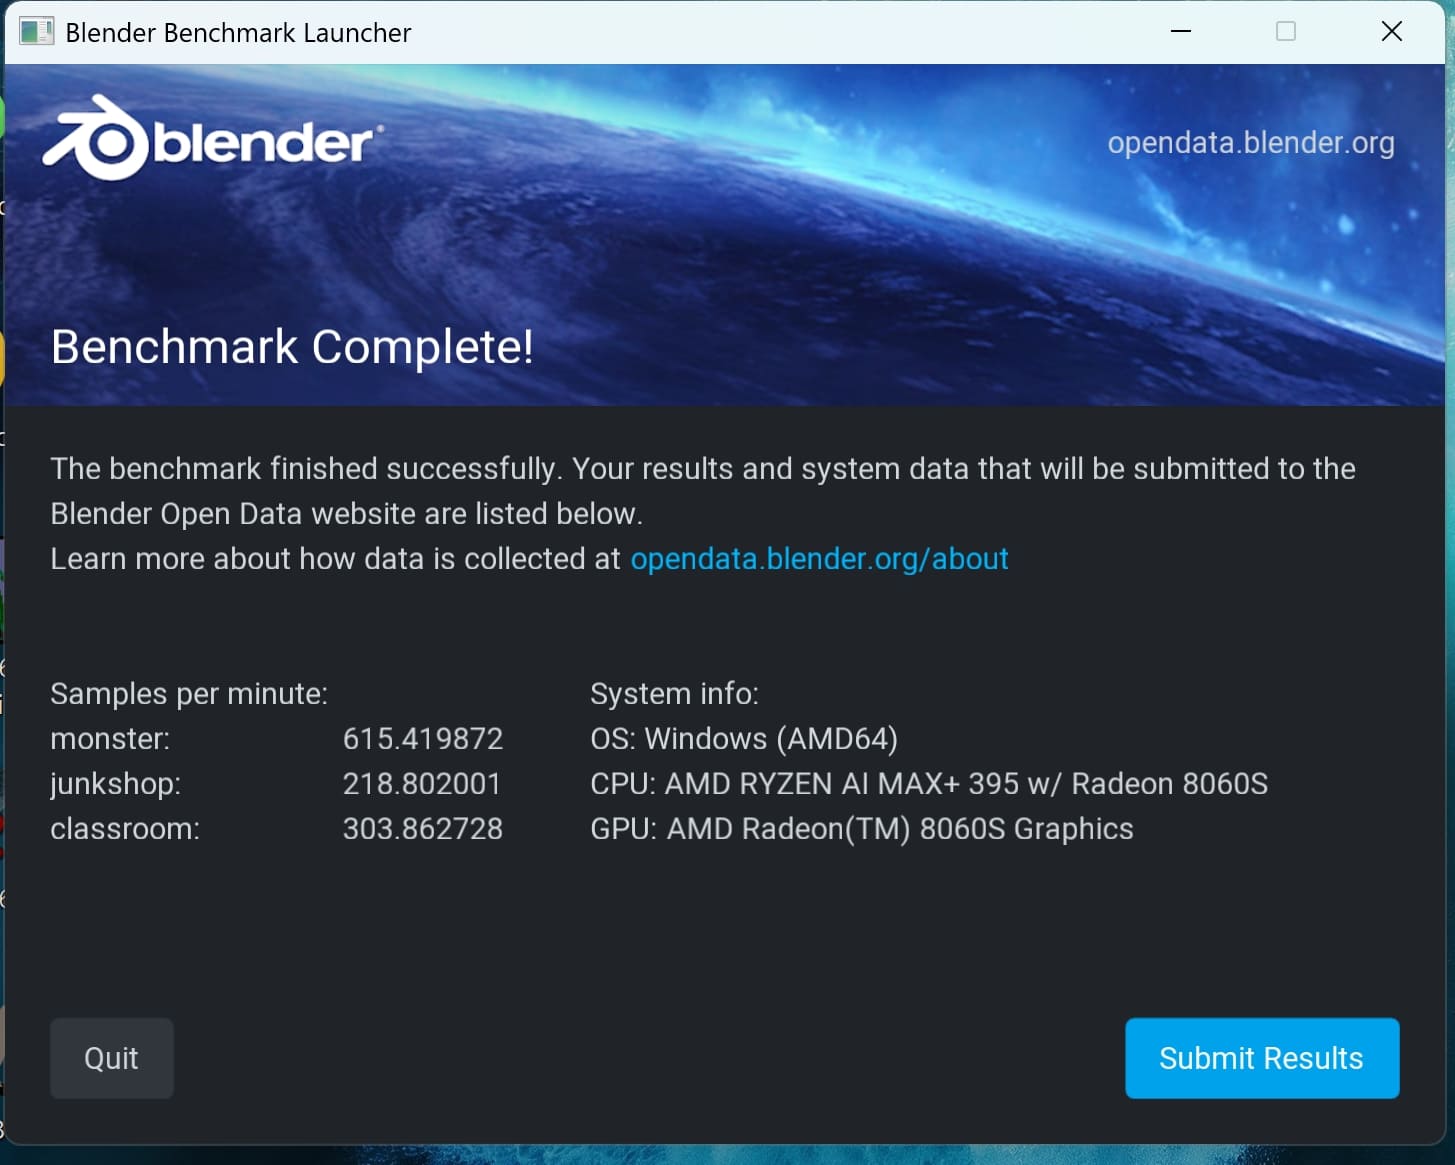Image resolution: width=1455 pixels, height=1165 pixels.
Task: Click the CPU AMD RYZEN AI MAX+ line
Action: tap(928, 784)
